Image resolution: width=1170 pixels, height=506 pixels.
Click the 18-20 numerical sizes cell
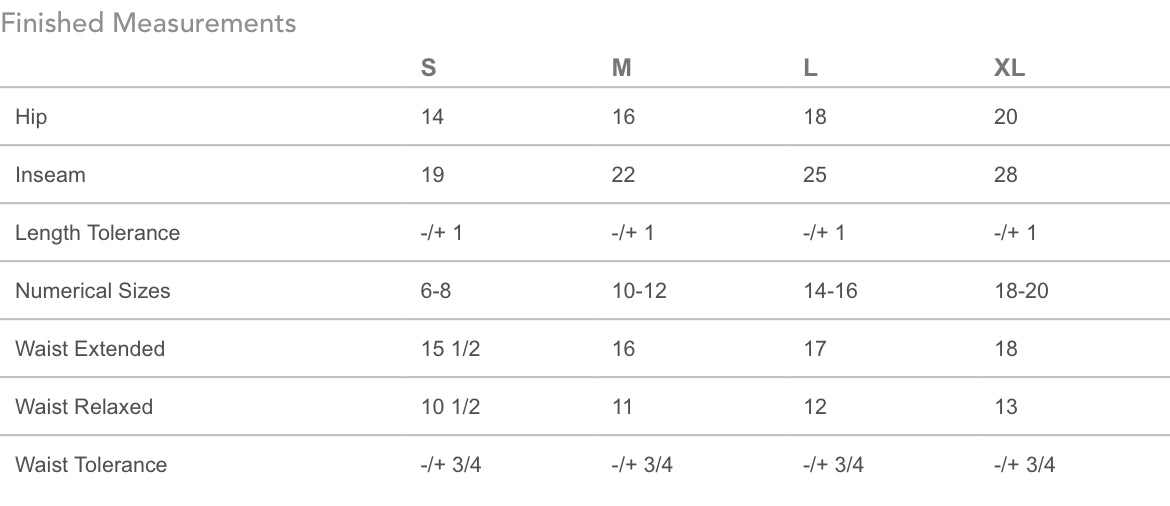click(1021, 291)
